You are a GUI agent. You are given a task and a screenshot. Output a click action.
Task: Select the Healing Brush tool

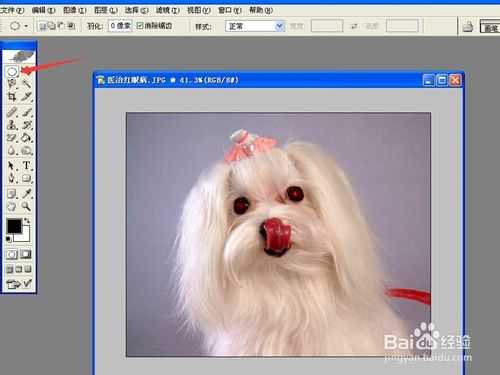point(12,112)
